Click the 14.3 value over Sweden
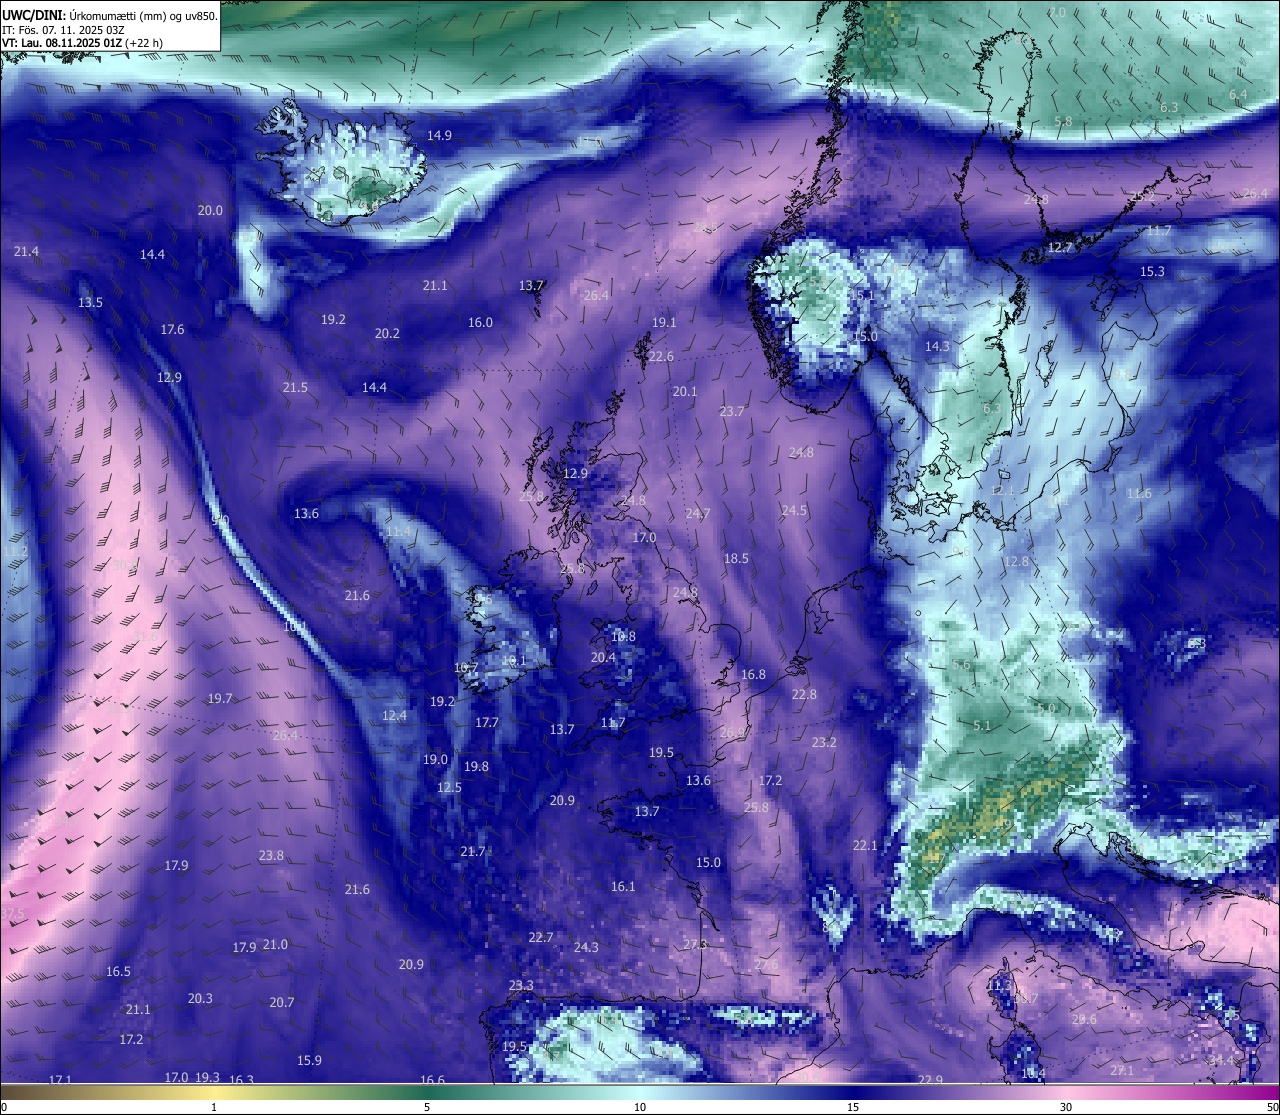 tap(937, 346)
